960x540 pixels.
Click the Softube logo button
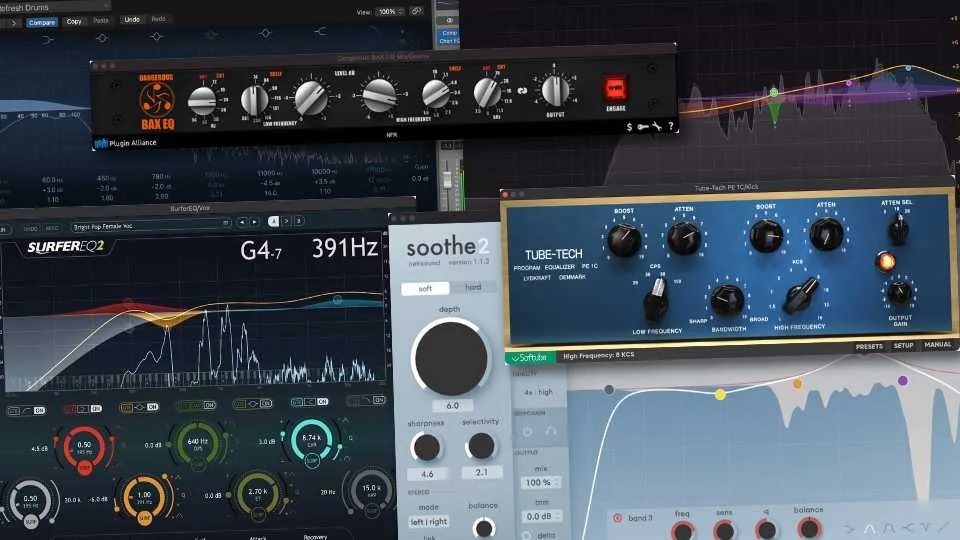click(530, 357)
